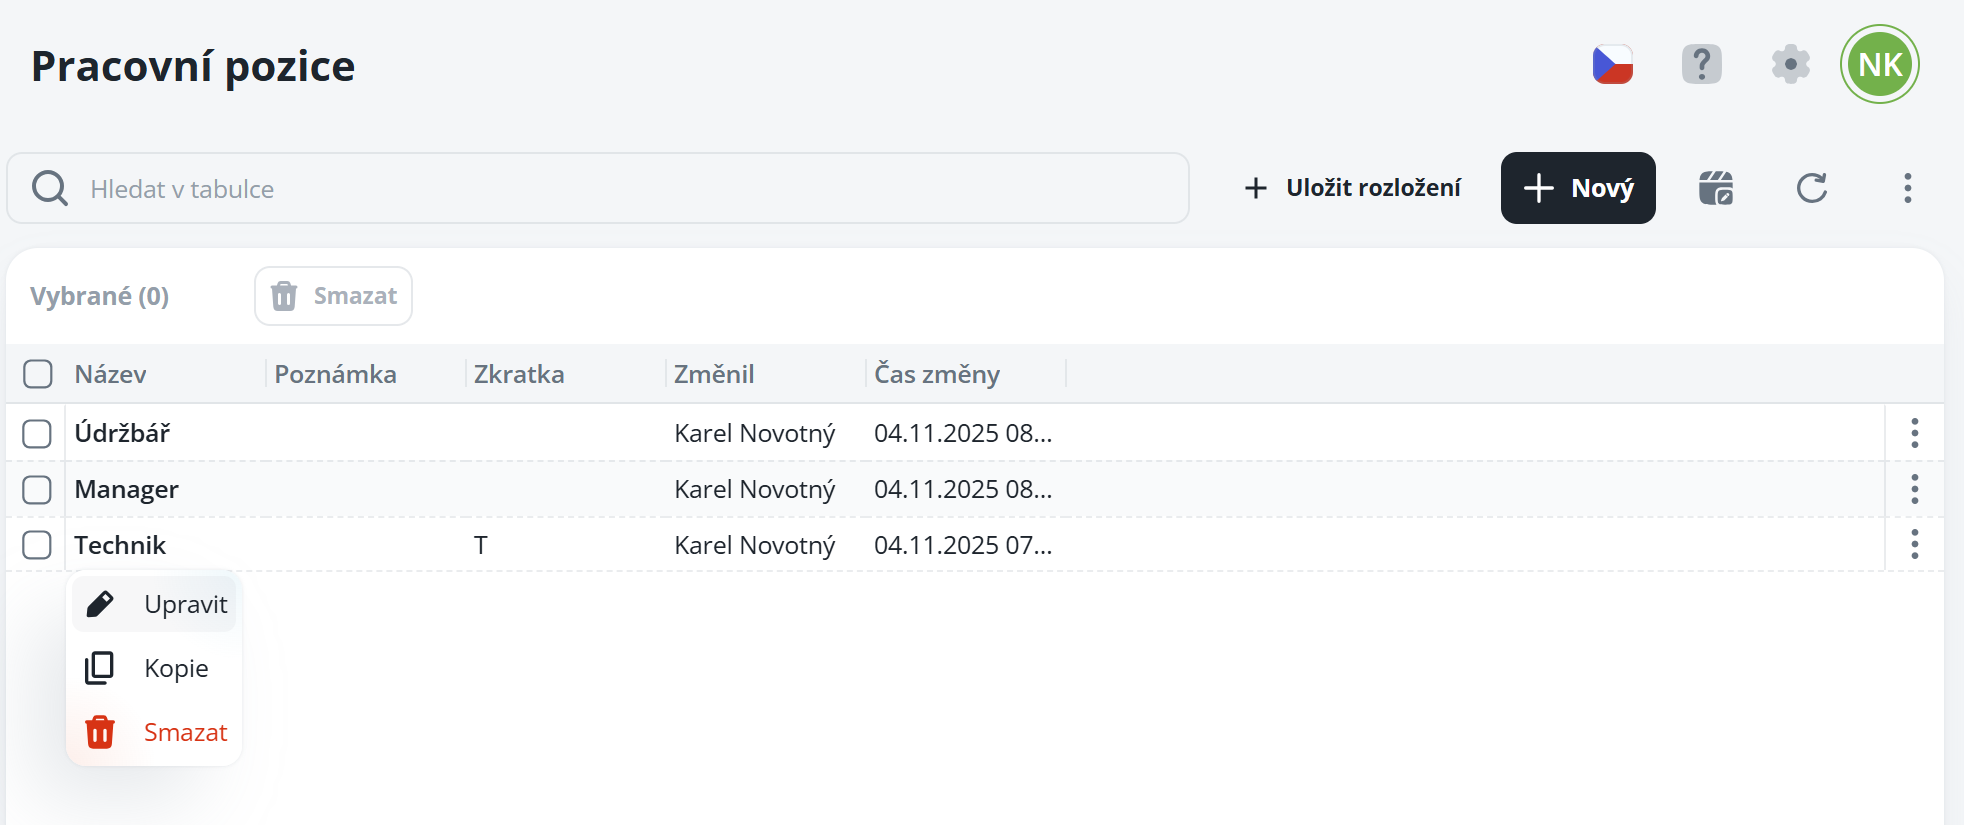Viewport: 1964px width, 825px height.
Task: Open the NK user avatar menu
Action: click(1879, 65)
